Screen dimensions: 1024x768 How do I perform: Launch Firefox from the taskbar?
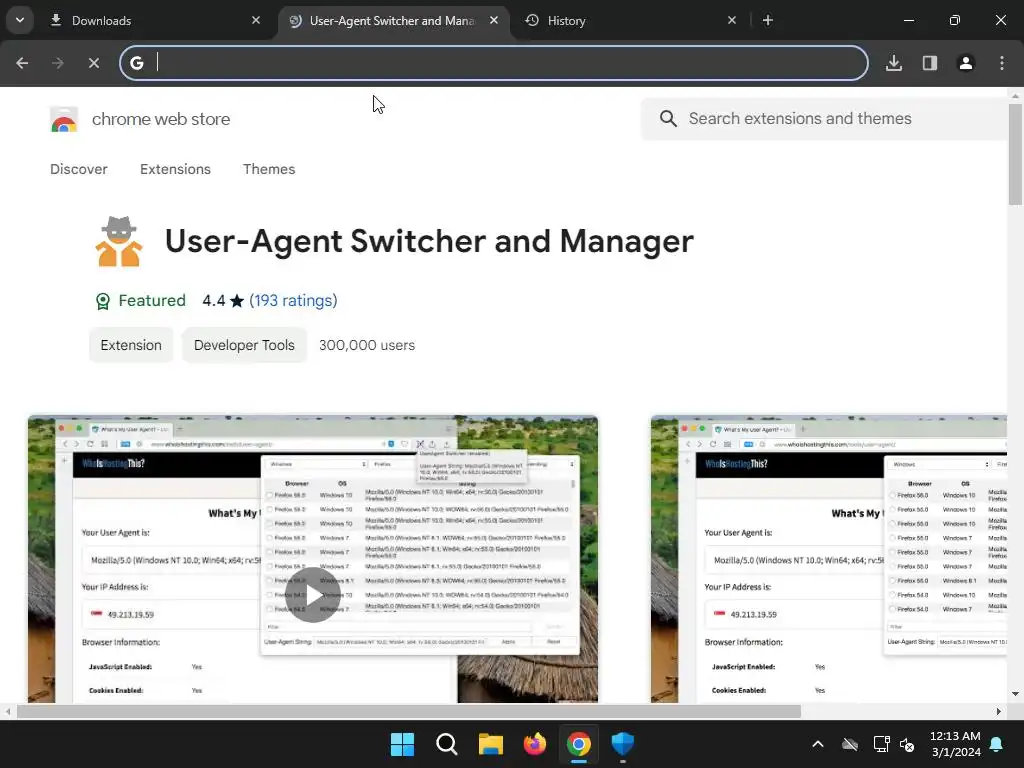(x=535, y=744)
